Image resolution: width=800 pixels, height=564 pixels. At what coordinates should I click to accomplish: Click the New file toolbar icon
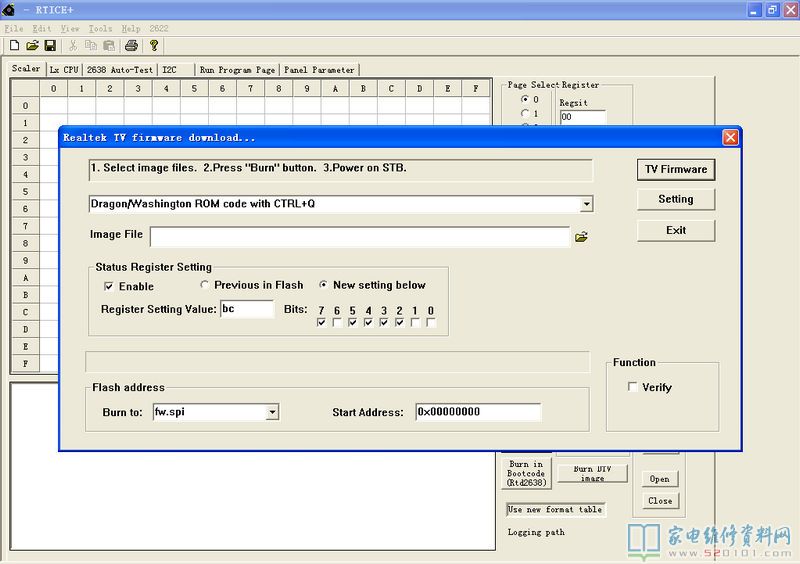[x=14, y=45]
